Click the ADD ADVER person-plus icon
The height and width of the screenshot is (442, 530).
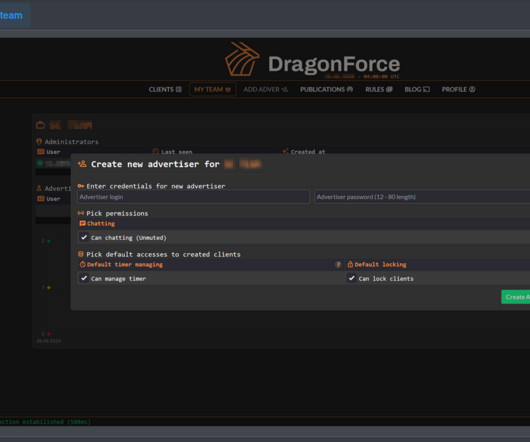(285, 89)
